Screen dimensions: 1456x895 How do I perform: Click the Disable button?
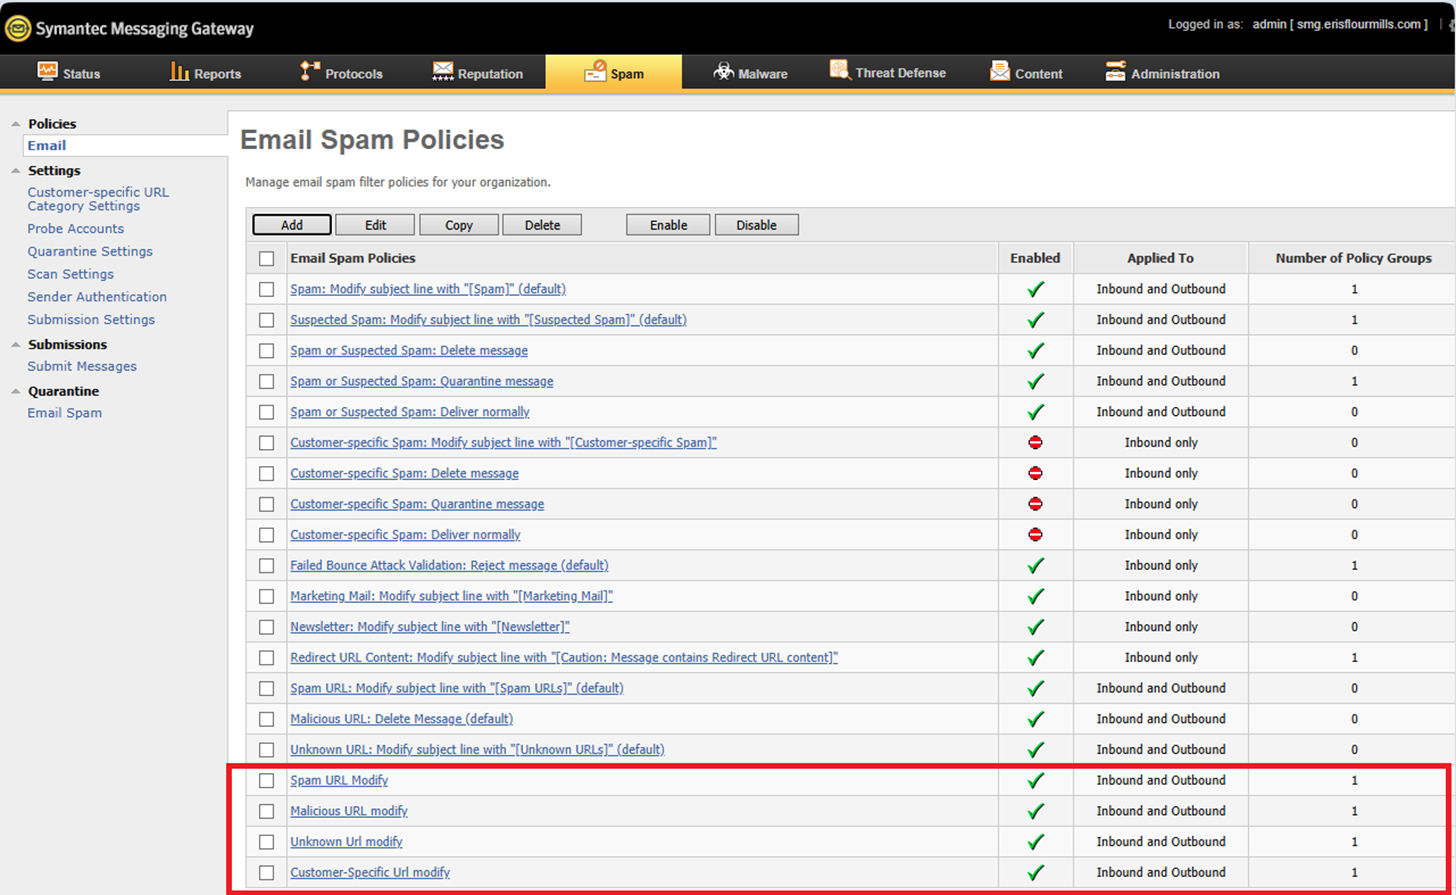(756, 225)
